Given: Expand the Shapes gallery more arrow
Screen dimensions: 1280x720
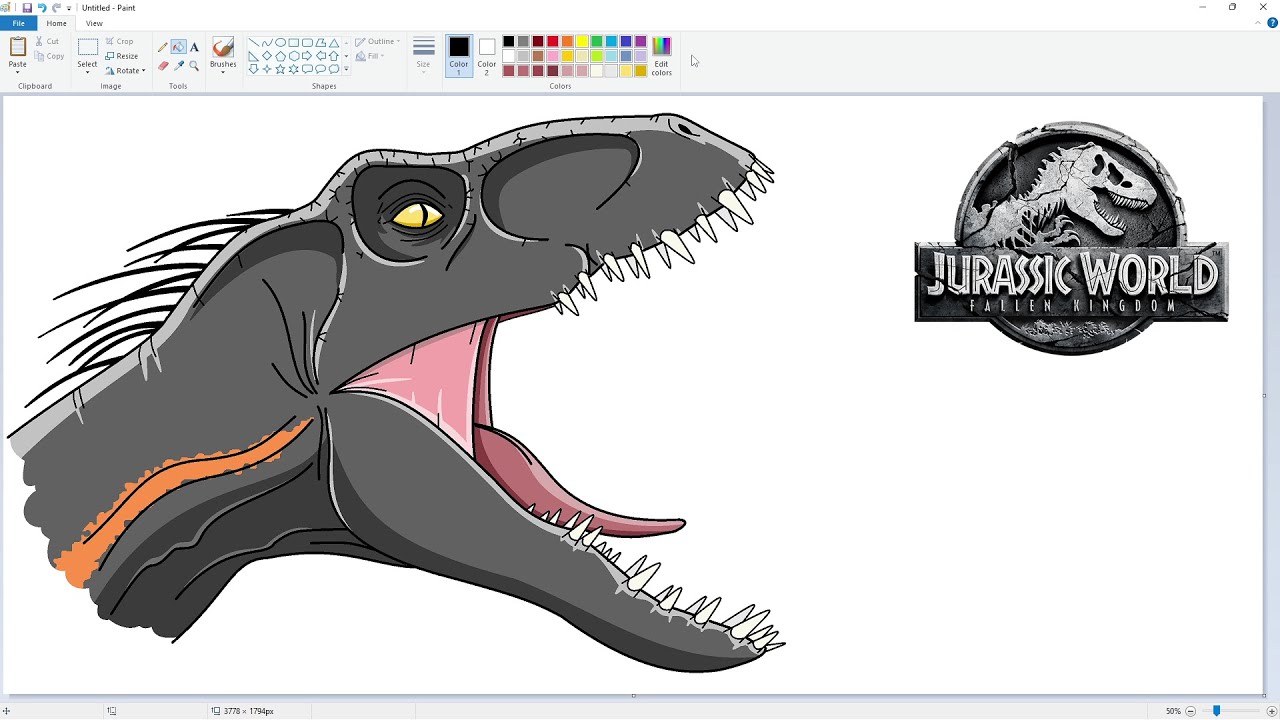Looking at the screenshot, I should click(x=346, y=69).
